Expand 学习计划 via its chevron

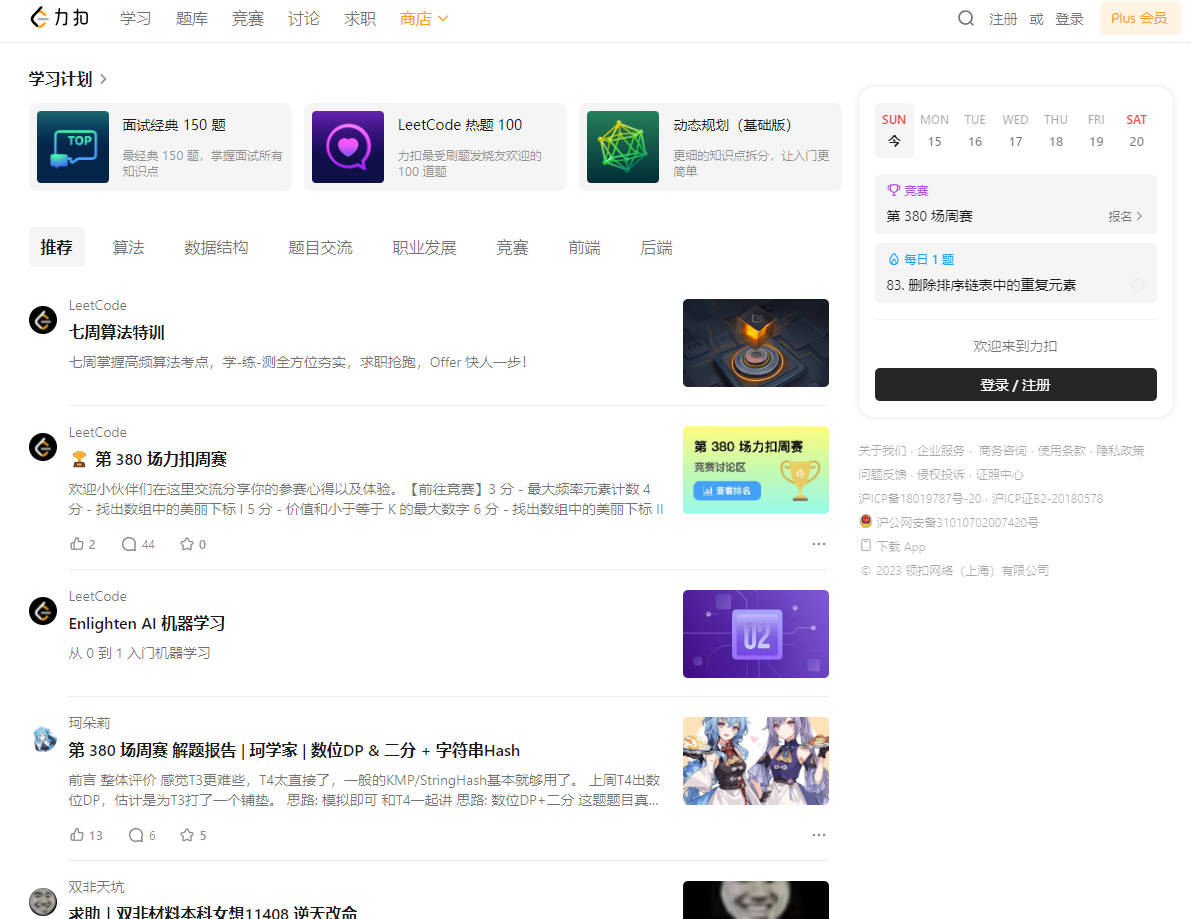click(104, 79)
